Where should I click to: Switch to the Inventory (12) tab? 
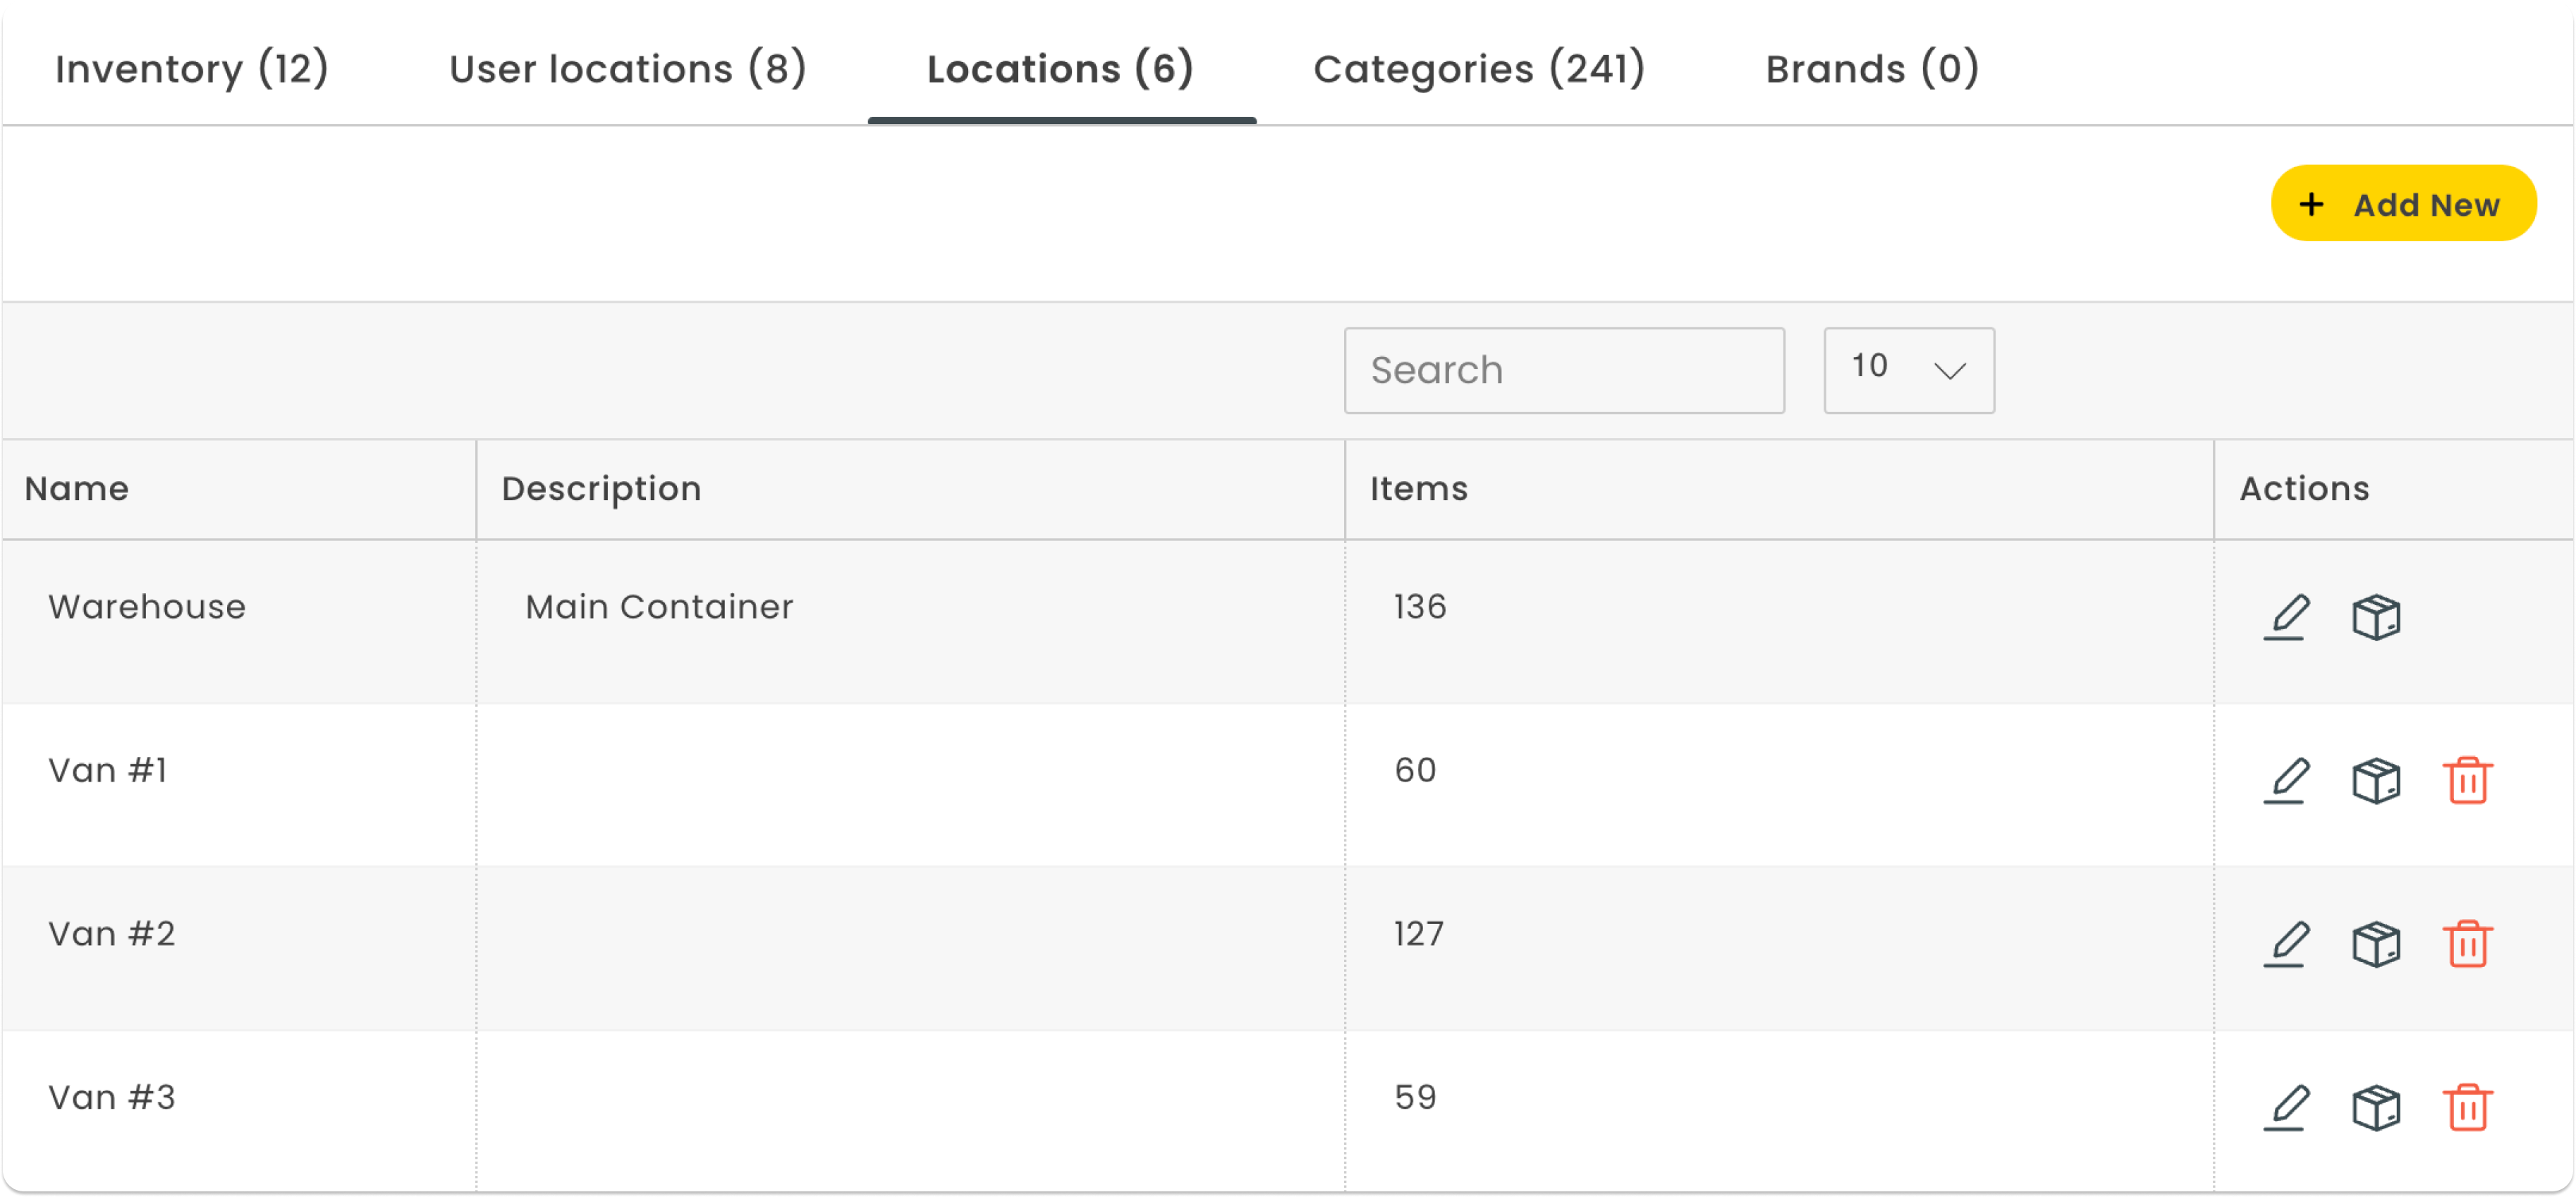(x=192, y=69)
